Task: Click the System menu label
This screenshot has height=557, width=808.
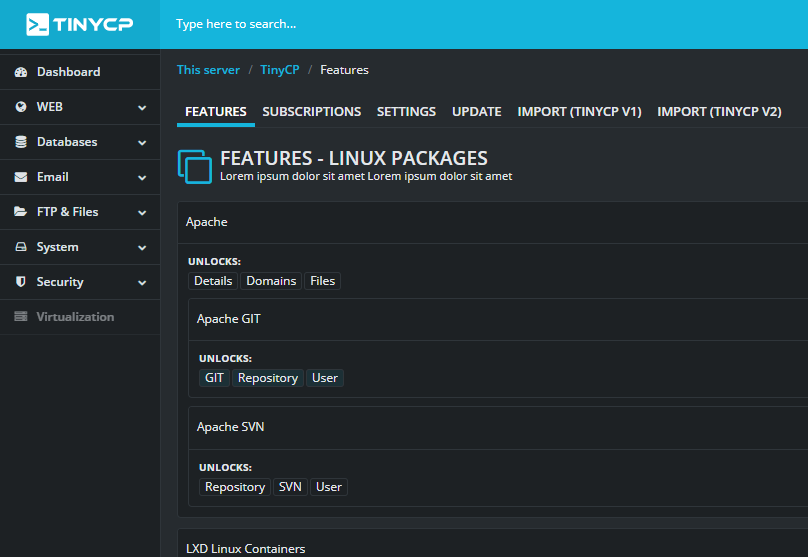Action: [x=58, y=247]
